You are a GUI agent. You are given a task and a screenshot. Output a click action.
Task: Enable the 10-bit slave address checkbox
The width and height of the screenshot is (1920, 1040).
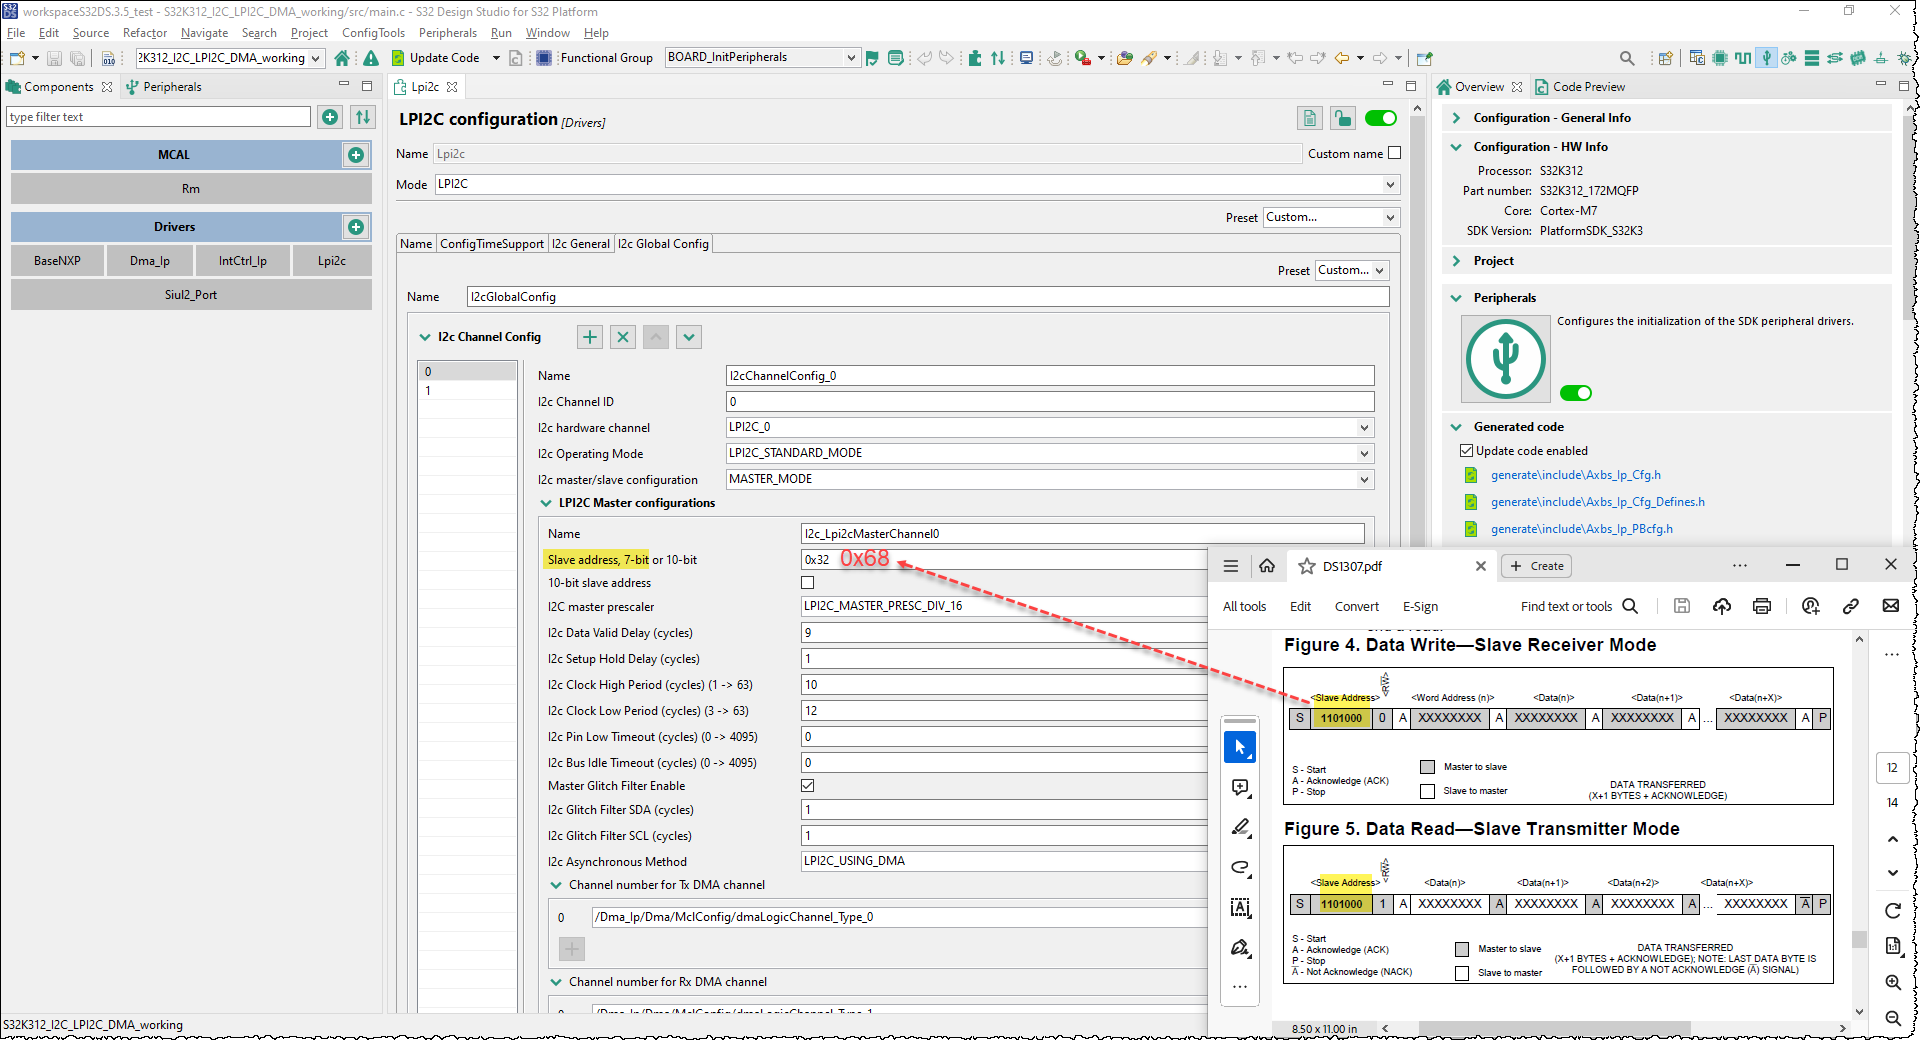tap(807, 582)
